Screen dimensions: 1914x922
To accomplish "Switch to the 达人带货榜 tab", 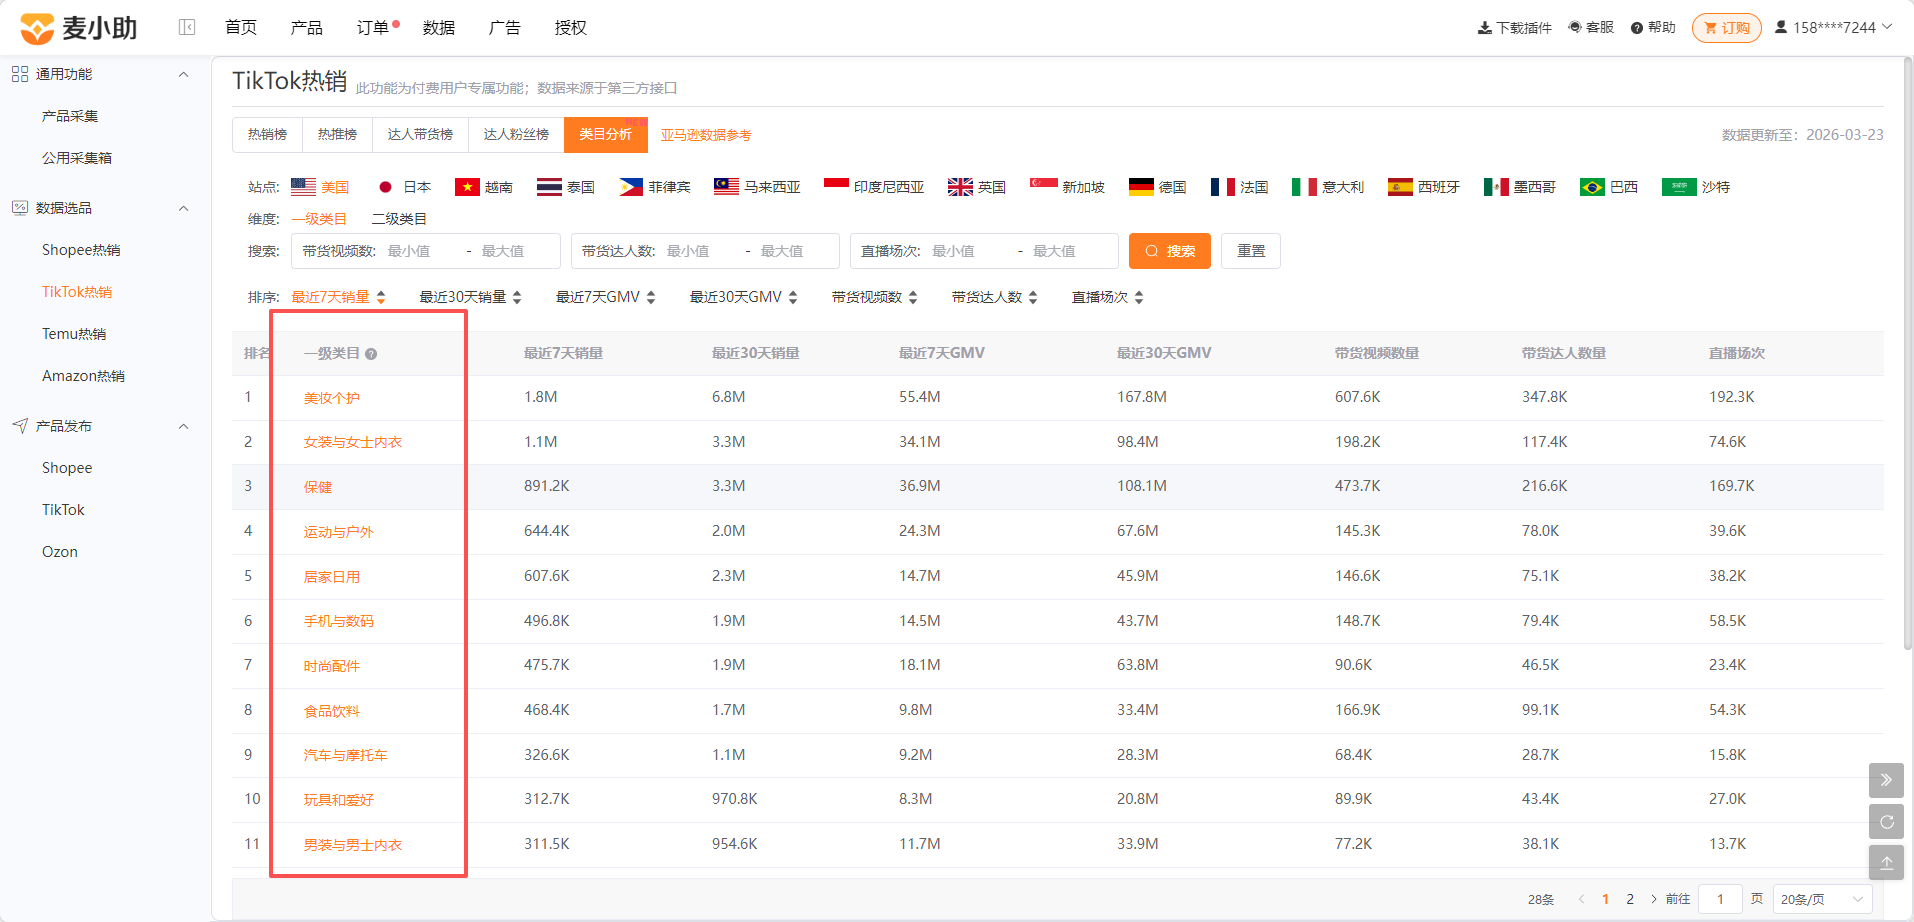I will pyautogui.click(x=420, y=134).
